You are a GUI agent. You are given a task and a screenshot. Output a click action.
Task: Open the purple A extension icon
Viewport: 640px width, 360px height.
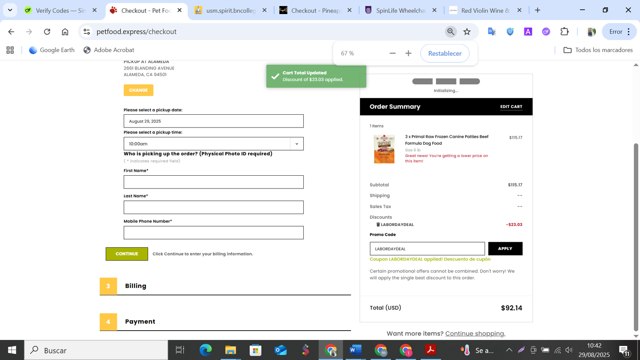pyautogui.click(x=528, y=31)
